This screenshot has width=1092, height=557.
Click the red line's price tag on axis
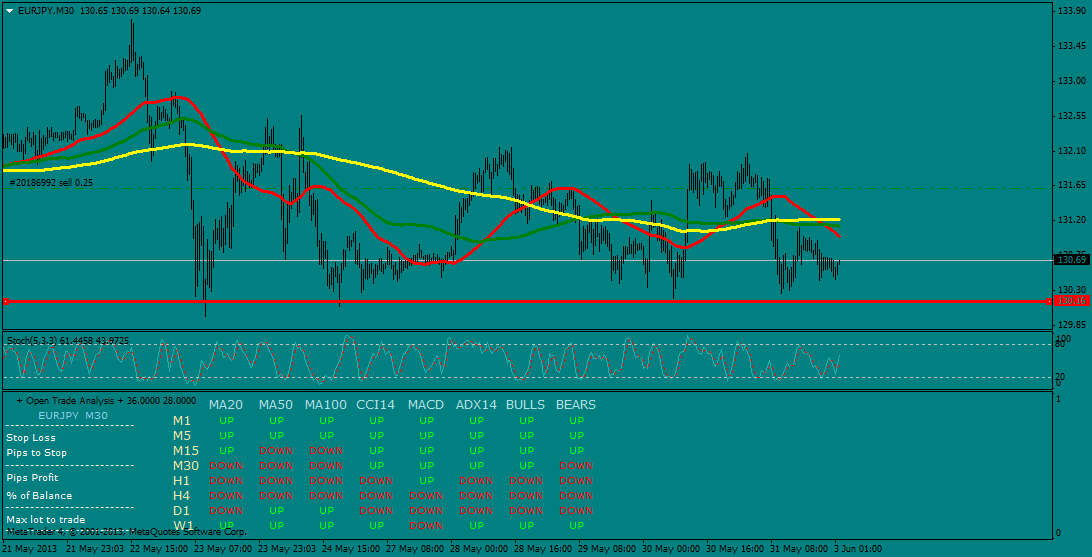click(x=1071, y=300)
